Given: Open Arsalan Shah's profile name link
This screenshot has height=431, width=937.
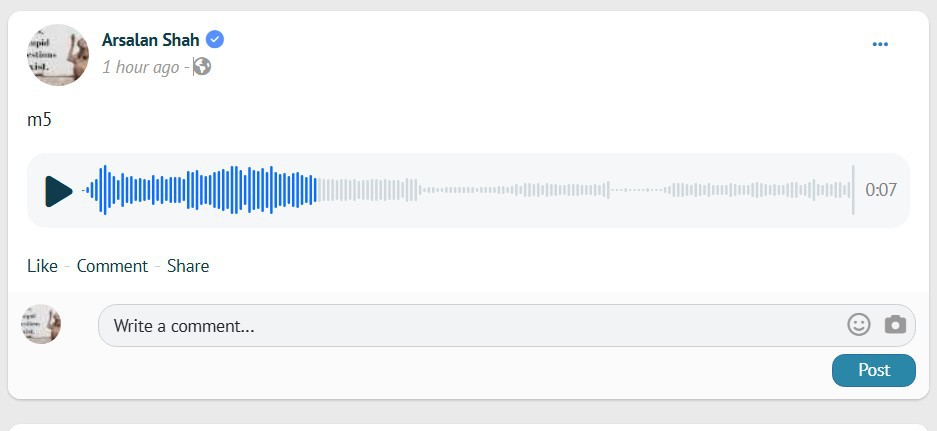Looking at the screenshot, I should click(150, 40).
